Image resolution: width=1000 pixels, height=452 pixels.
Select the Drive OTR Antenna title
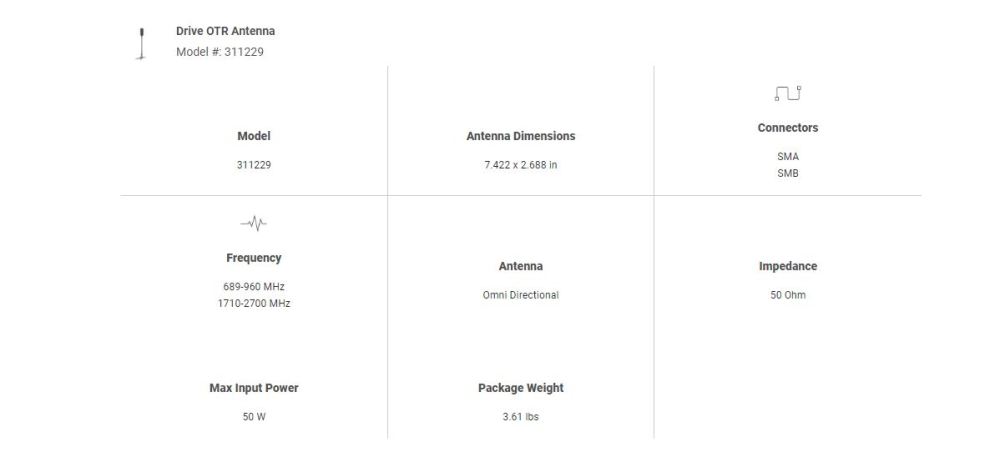[x=225, y=31]
